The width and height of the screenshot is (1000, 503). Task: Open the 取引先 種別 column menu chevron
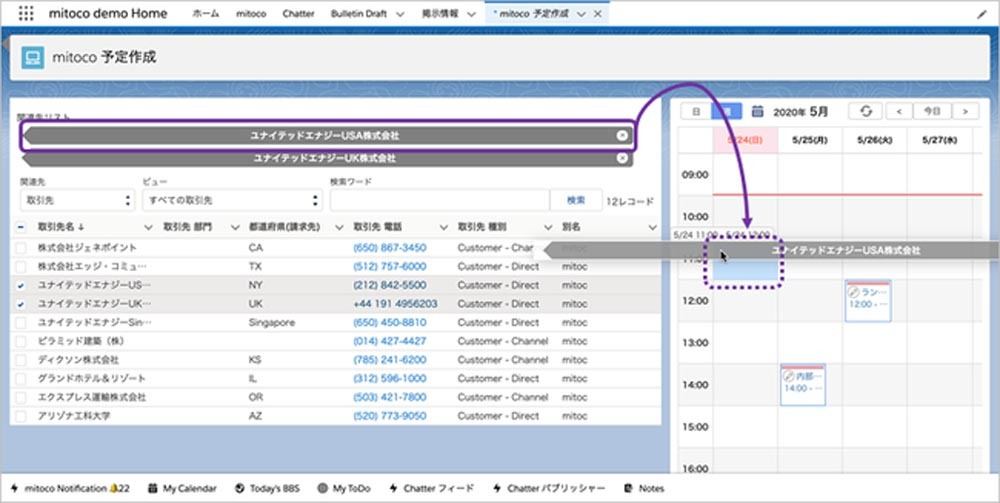click(548, 227)
